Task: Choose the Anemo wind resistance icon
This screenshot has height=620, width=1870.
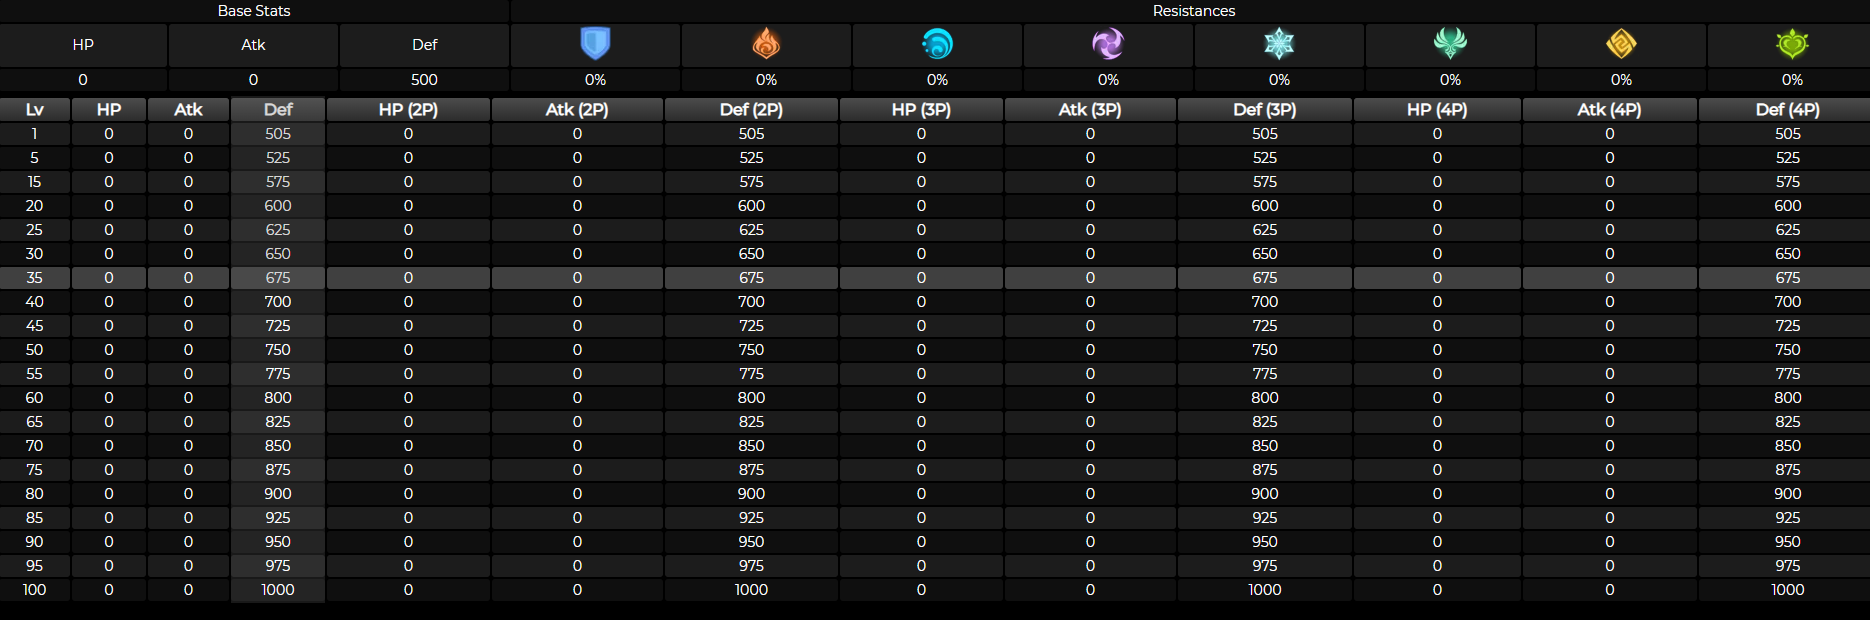Action: (x=1450, y=44)
